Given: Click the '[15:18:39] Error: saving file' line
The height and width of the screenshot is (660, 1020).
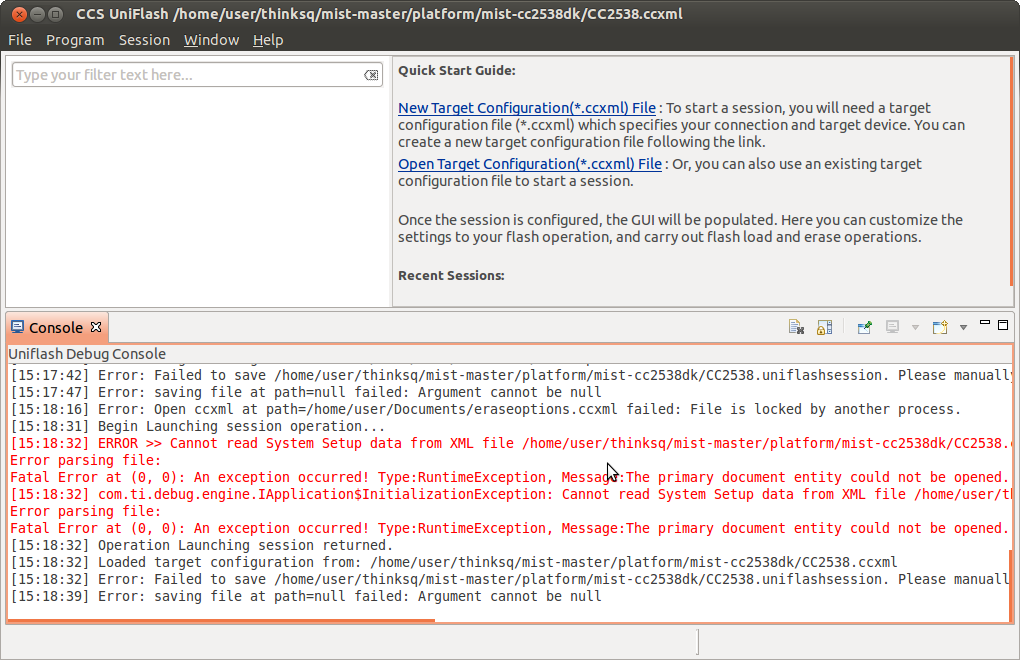Looking at the screenshot, I should tap(306, 596).
